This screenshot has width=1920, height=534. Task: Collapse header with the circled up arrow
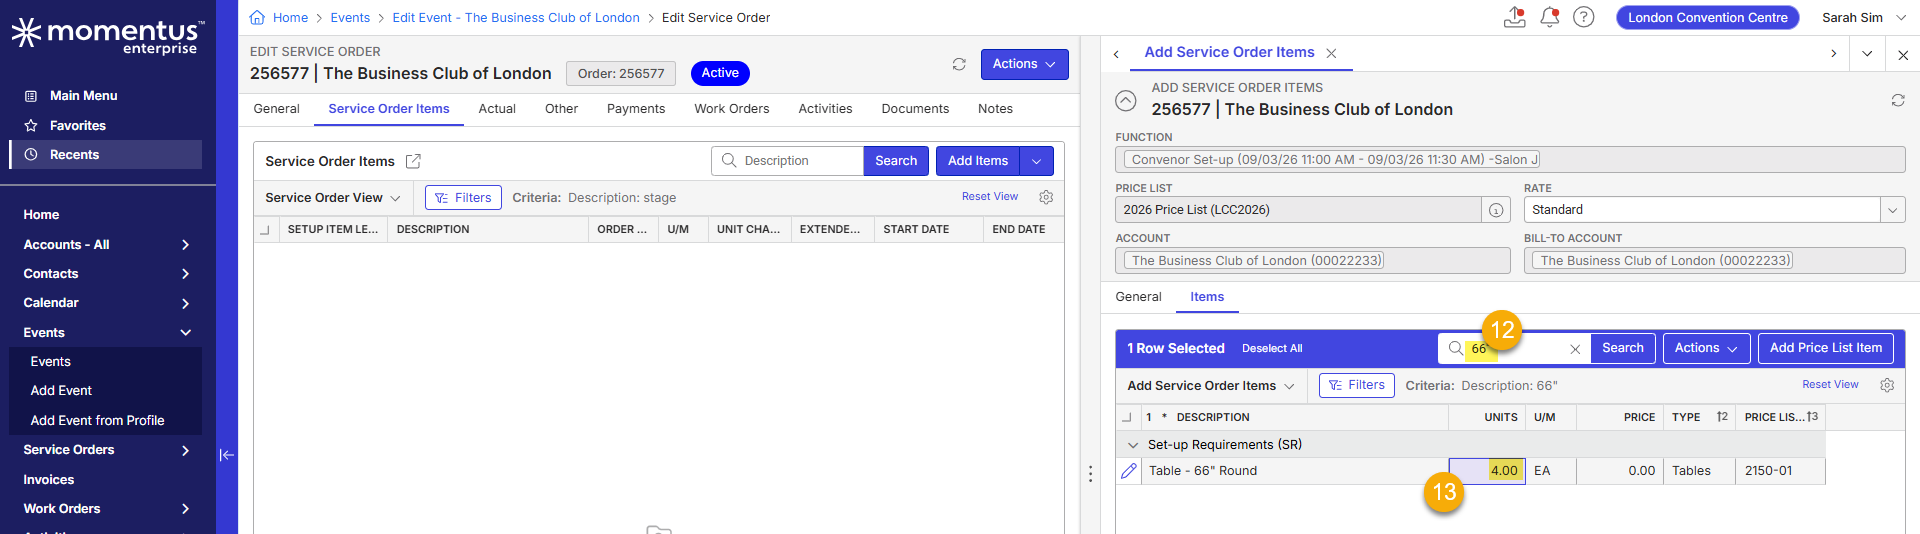tap(1126, 100)
